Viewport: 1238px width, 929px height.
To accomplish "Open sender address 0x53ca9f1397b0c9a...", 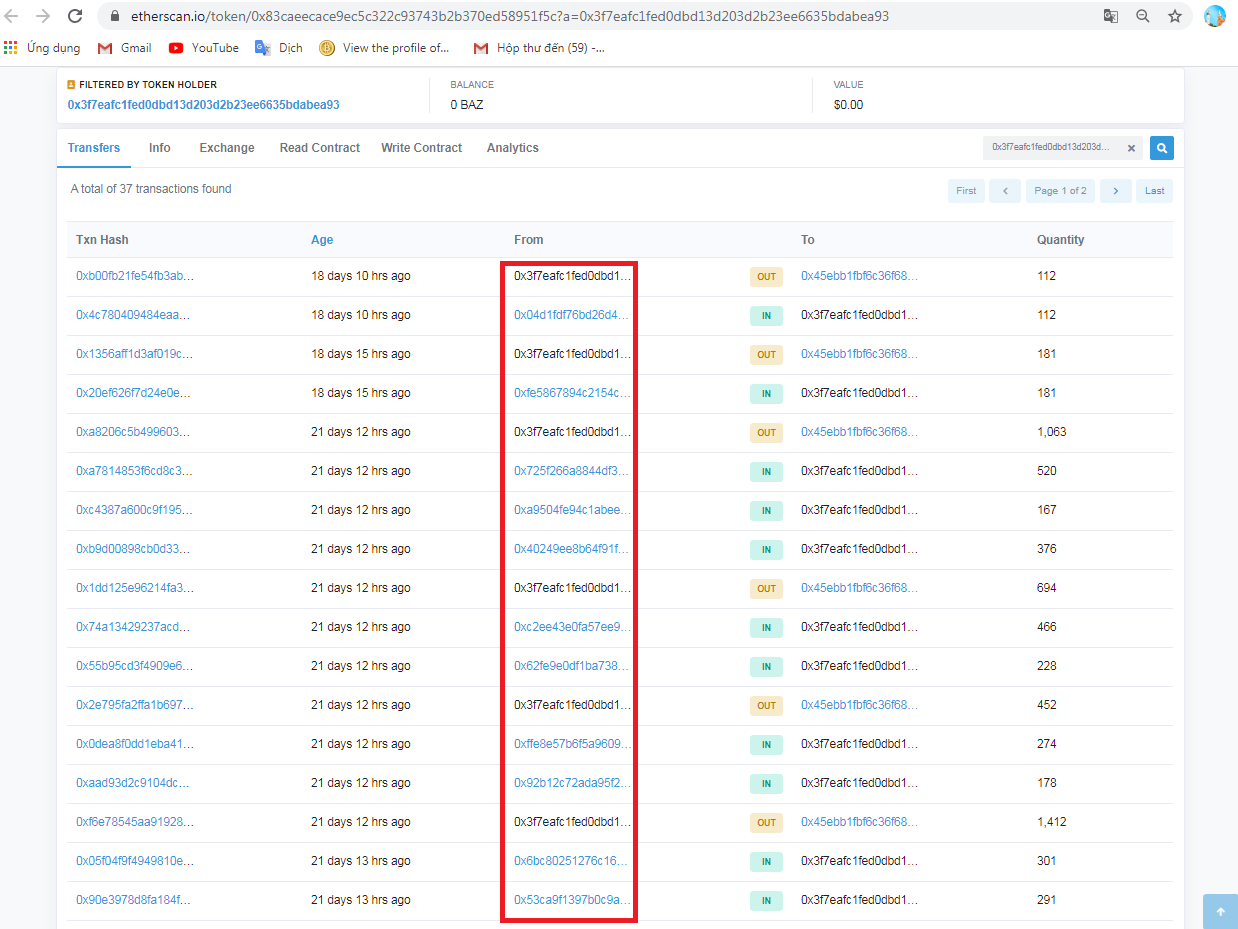I will (x=573, y=900).
